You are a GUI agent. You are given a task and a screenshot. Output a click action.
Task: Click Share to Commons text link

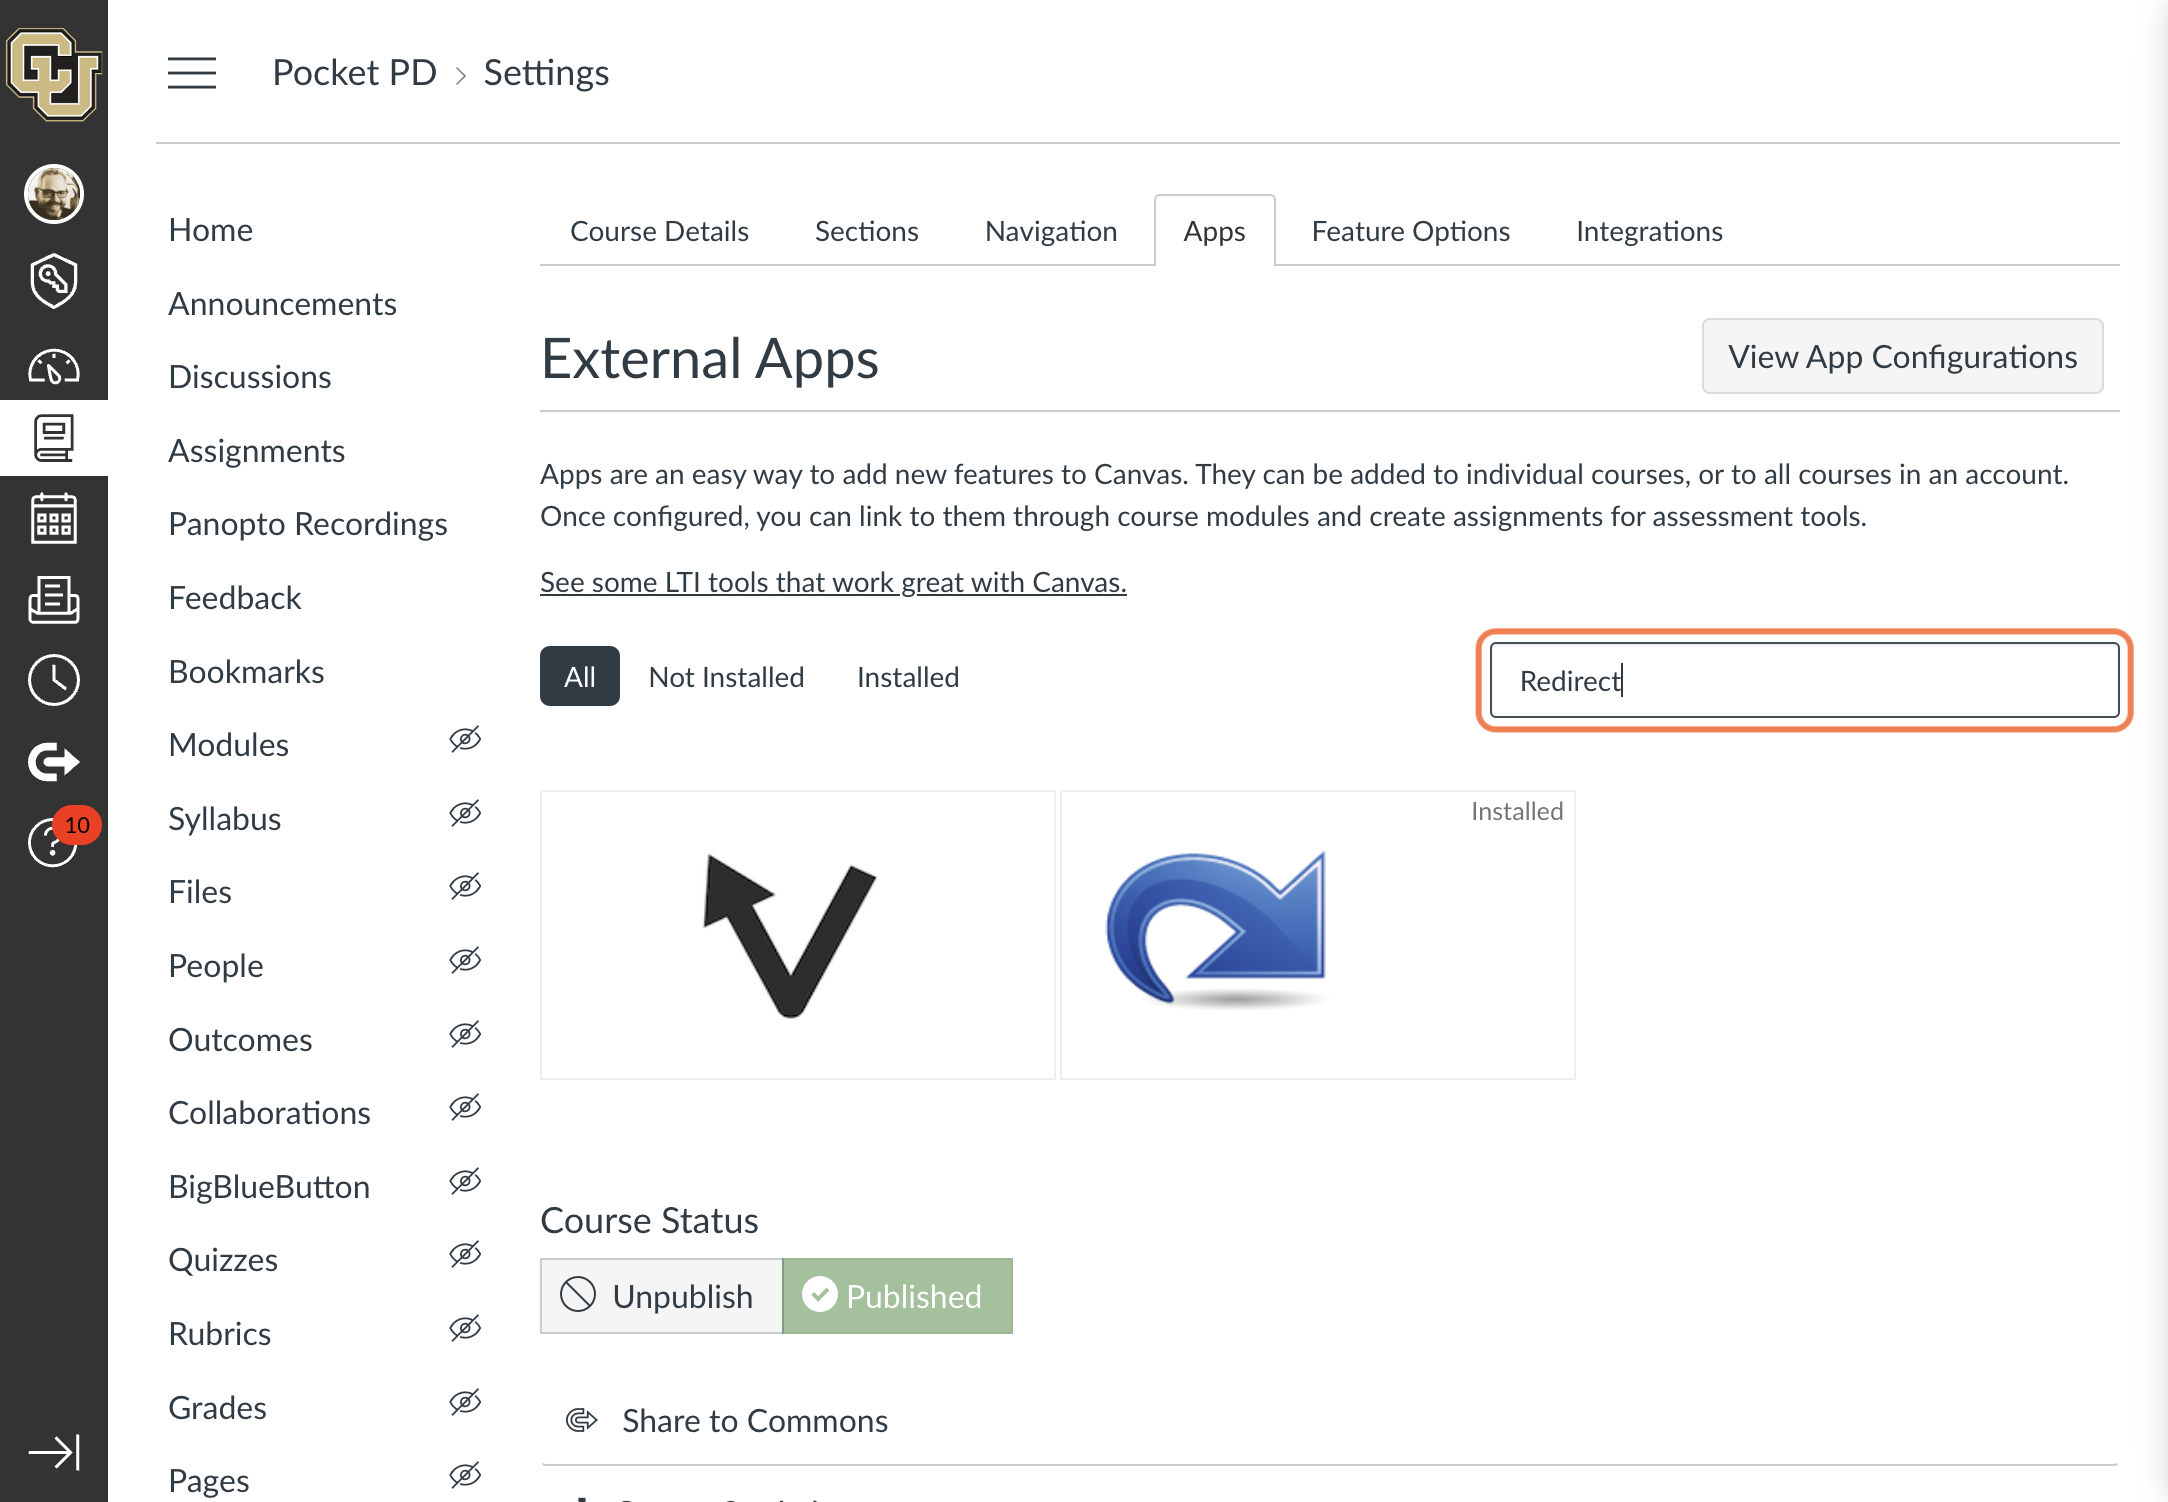[x=754, y=1421]
